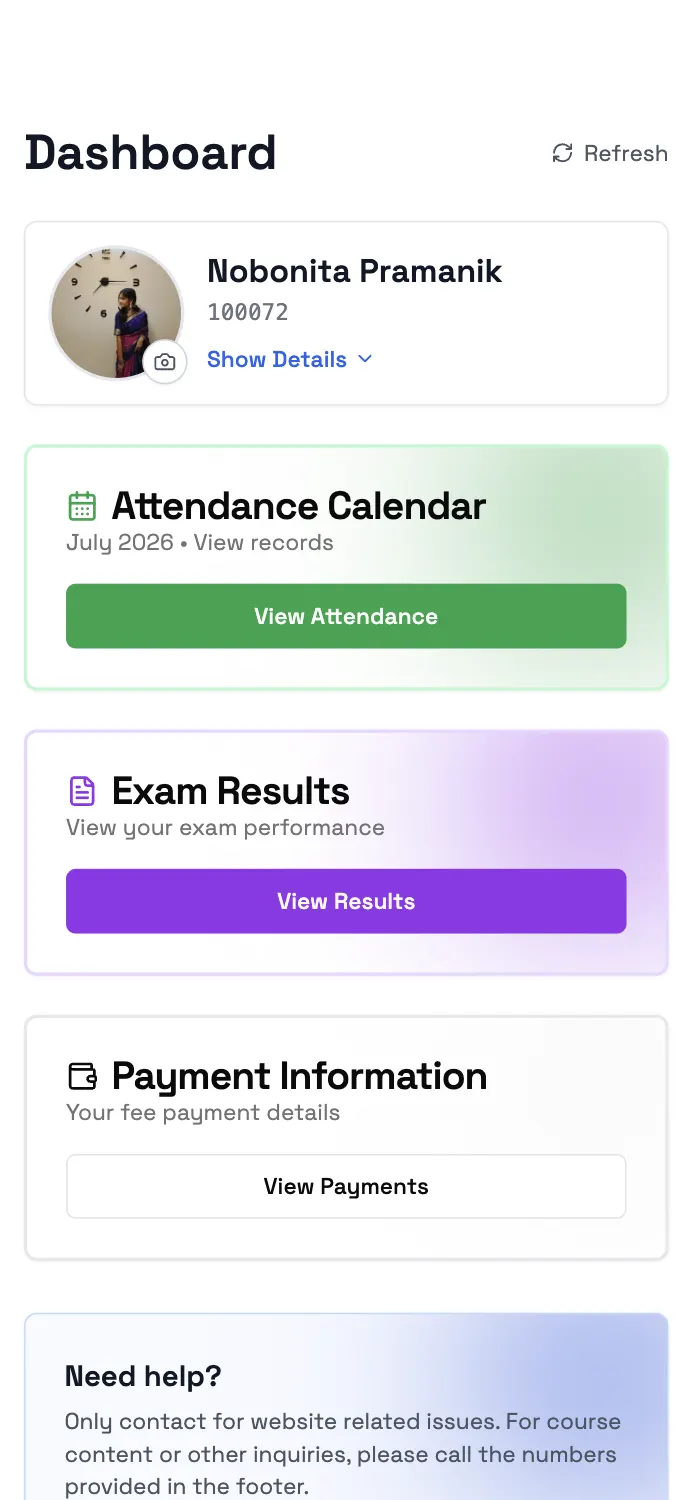This screenshot has height=1500, width=690.
Task: Click the Need help? heading
Action: point(143,1376)
